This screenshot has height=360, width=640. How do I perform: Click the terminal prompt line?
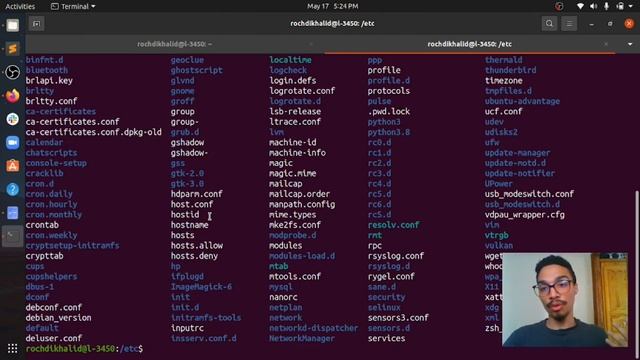[x=84, y=349]
